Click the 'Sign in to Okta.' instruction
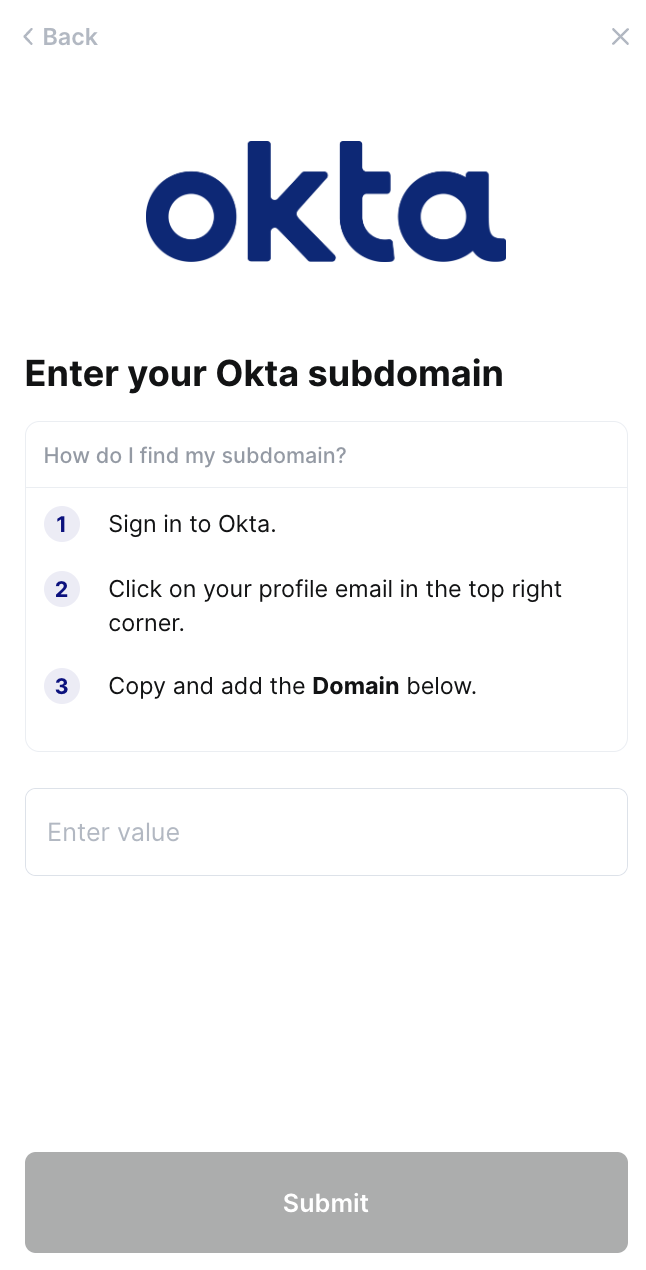 (x=192, y=524)
